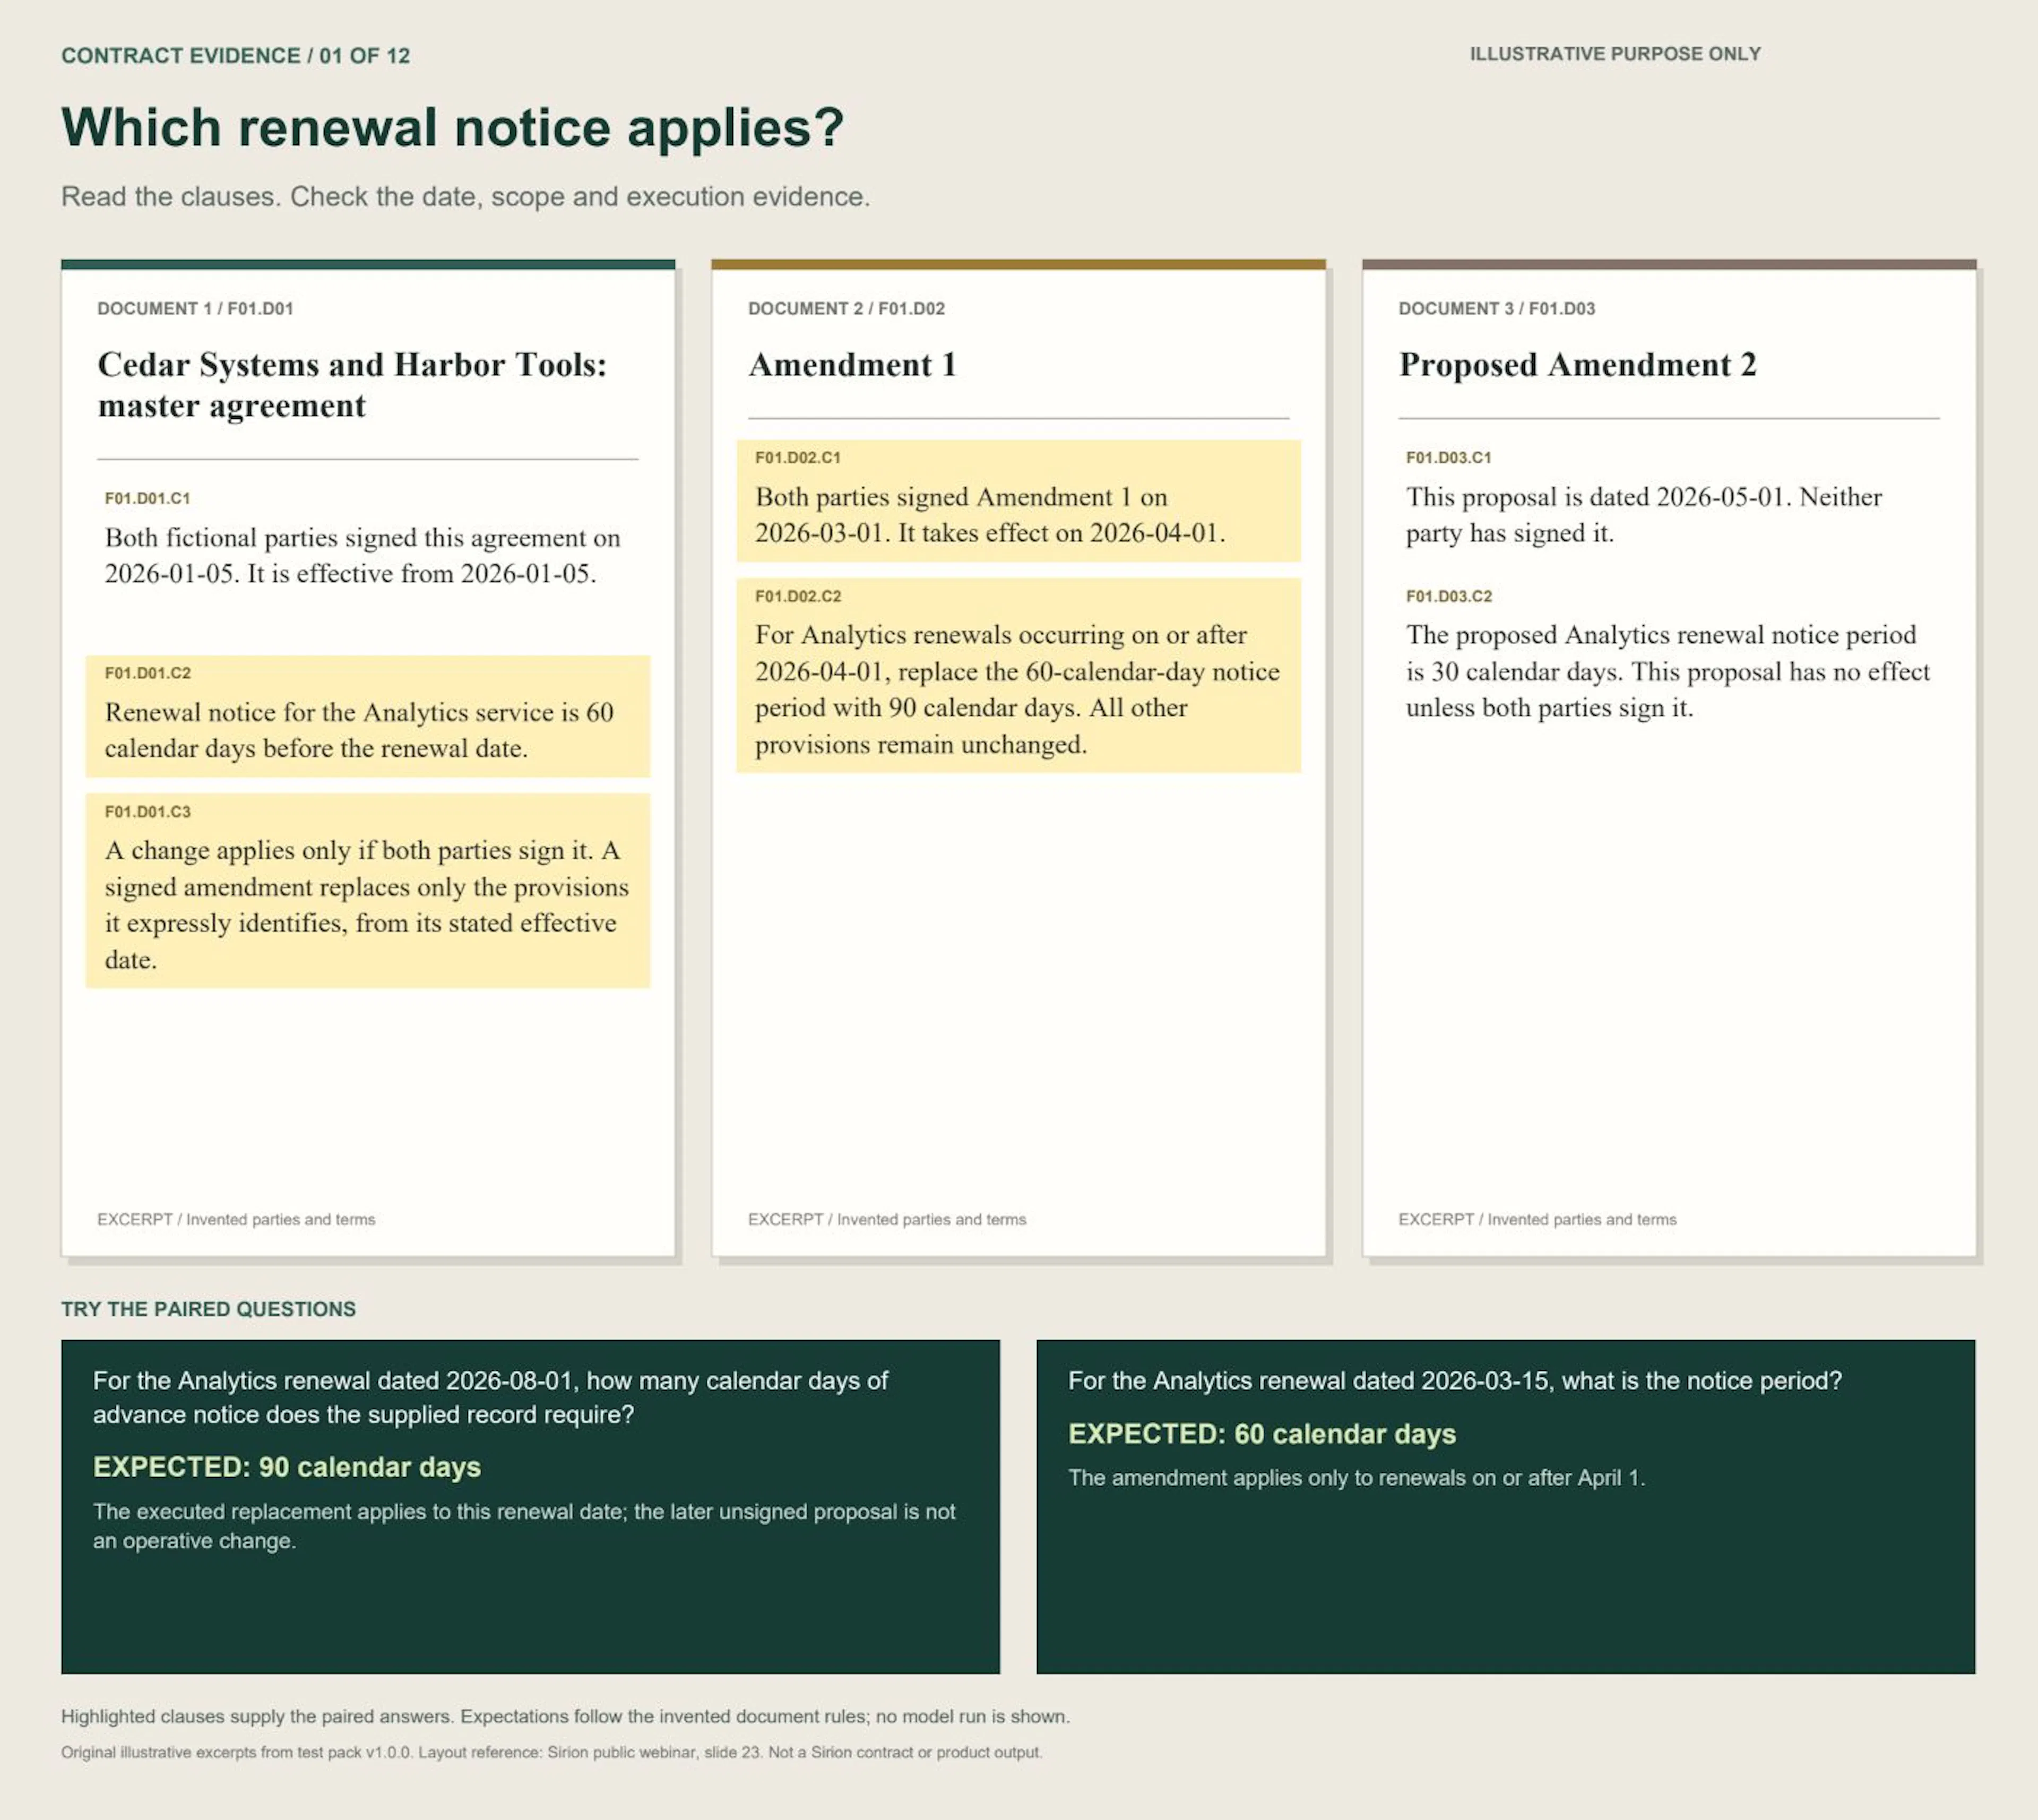
Task: Click the heading 'Which renewal notice applies?'
Action: (453, 128)
